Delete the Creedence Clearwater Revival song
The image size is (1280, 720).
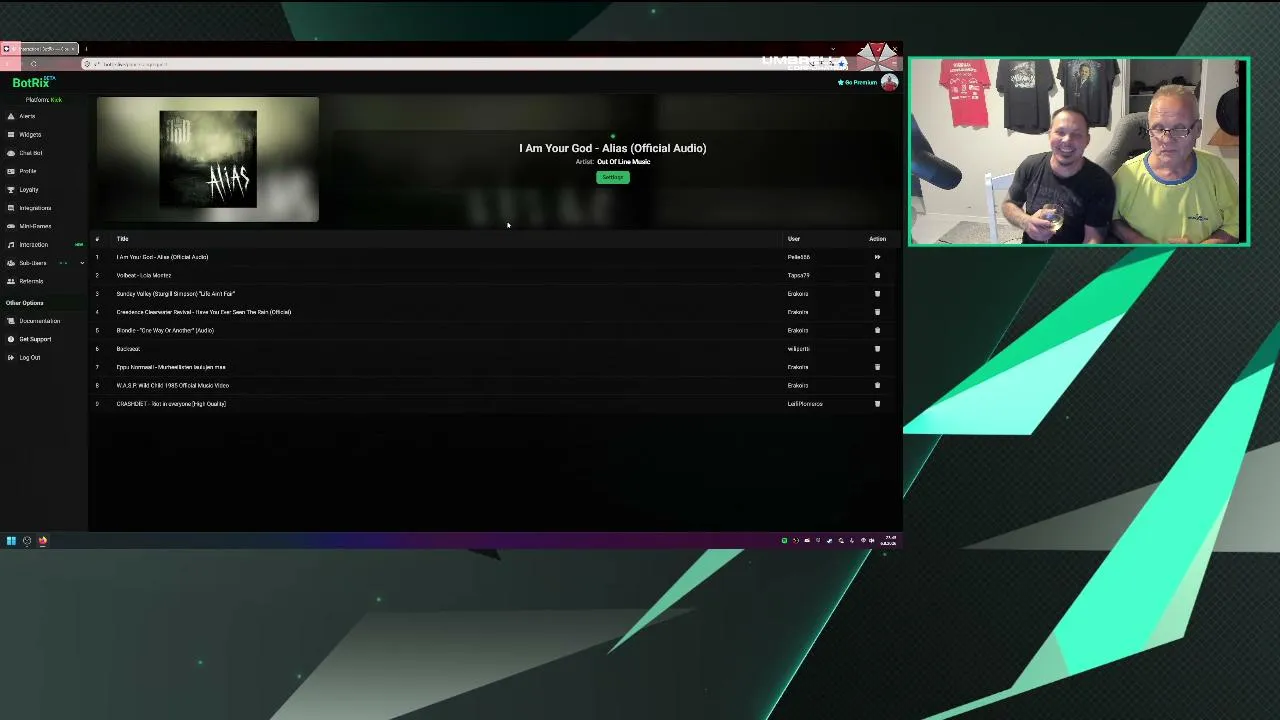[877, 312]
